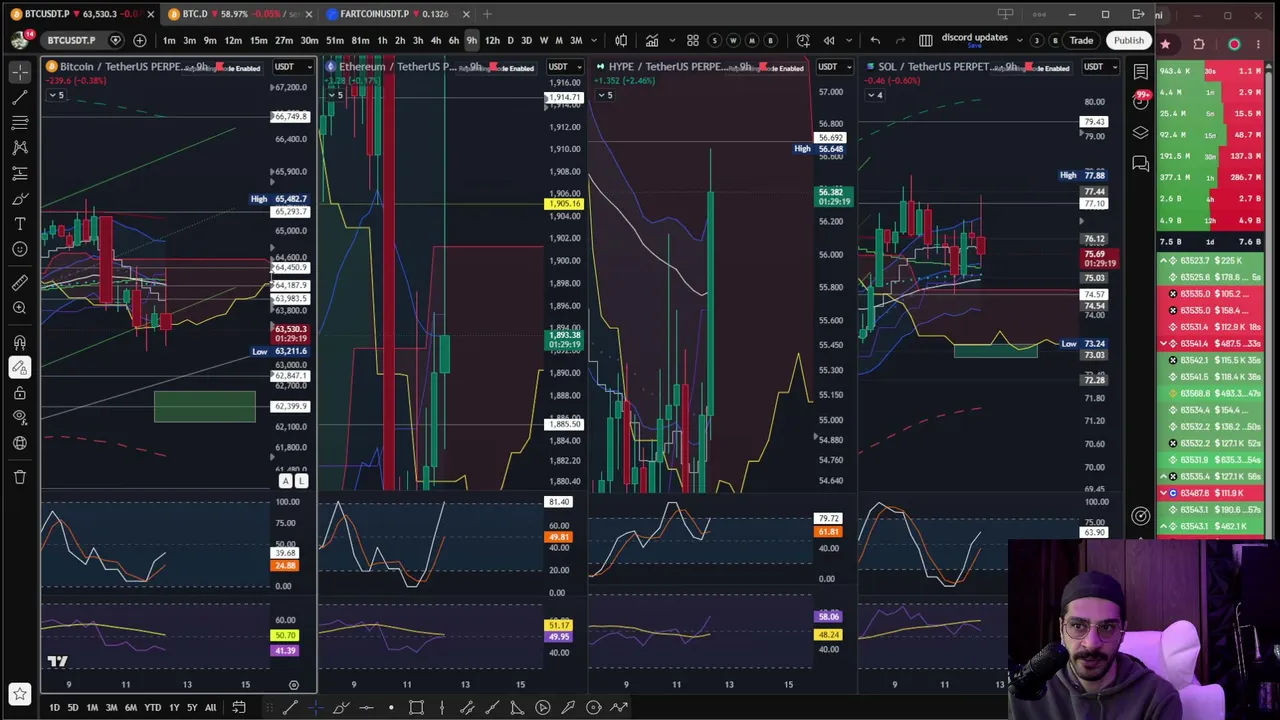The width and height of the screenshot is (1280, 720).
Task: Click the Trade button
Action: click(1081, 40)
